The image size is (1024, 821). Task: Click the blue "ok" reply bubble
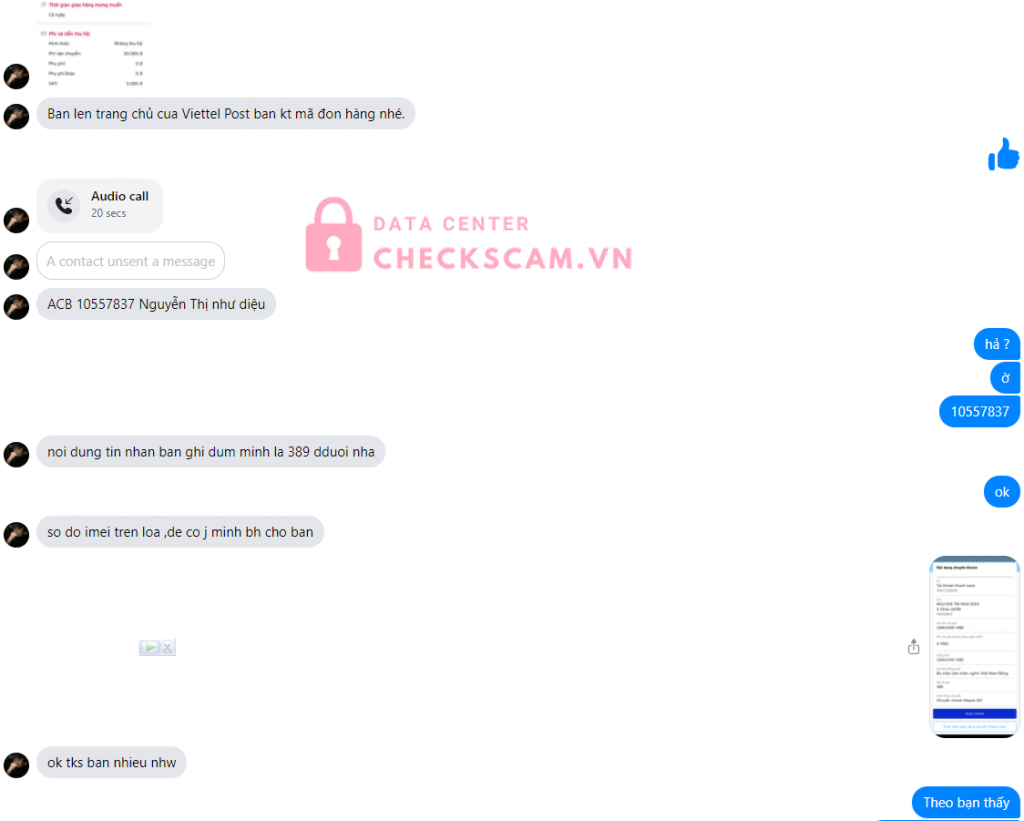point(1002,492)
